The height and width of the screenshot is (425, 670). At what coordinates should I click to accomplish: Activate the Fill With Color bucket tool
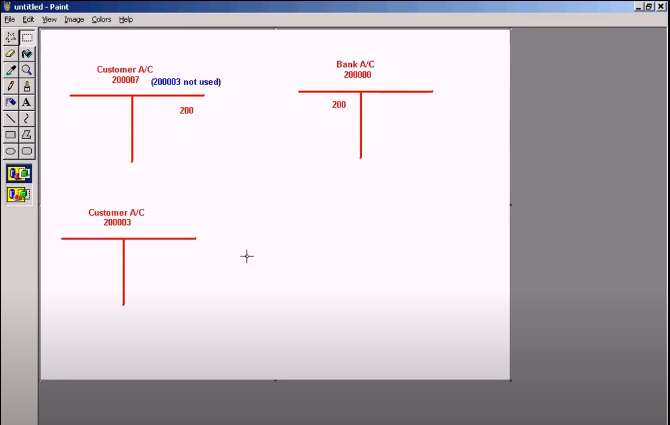(27, 54)
